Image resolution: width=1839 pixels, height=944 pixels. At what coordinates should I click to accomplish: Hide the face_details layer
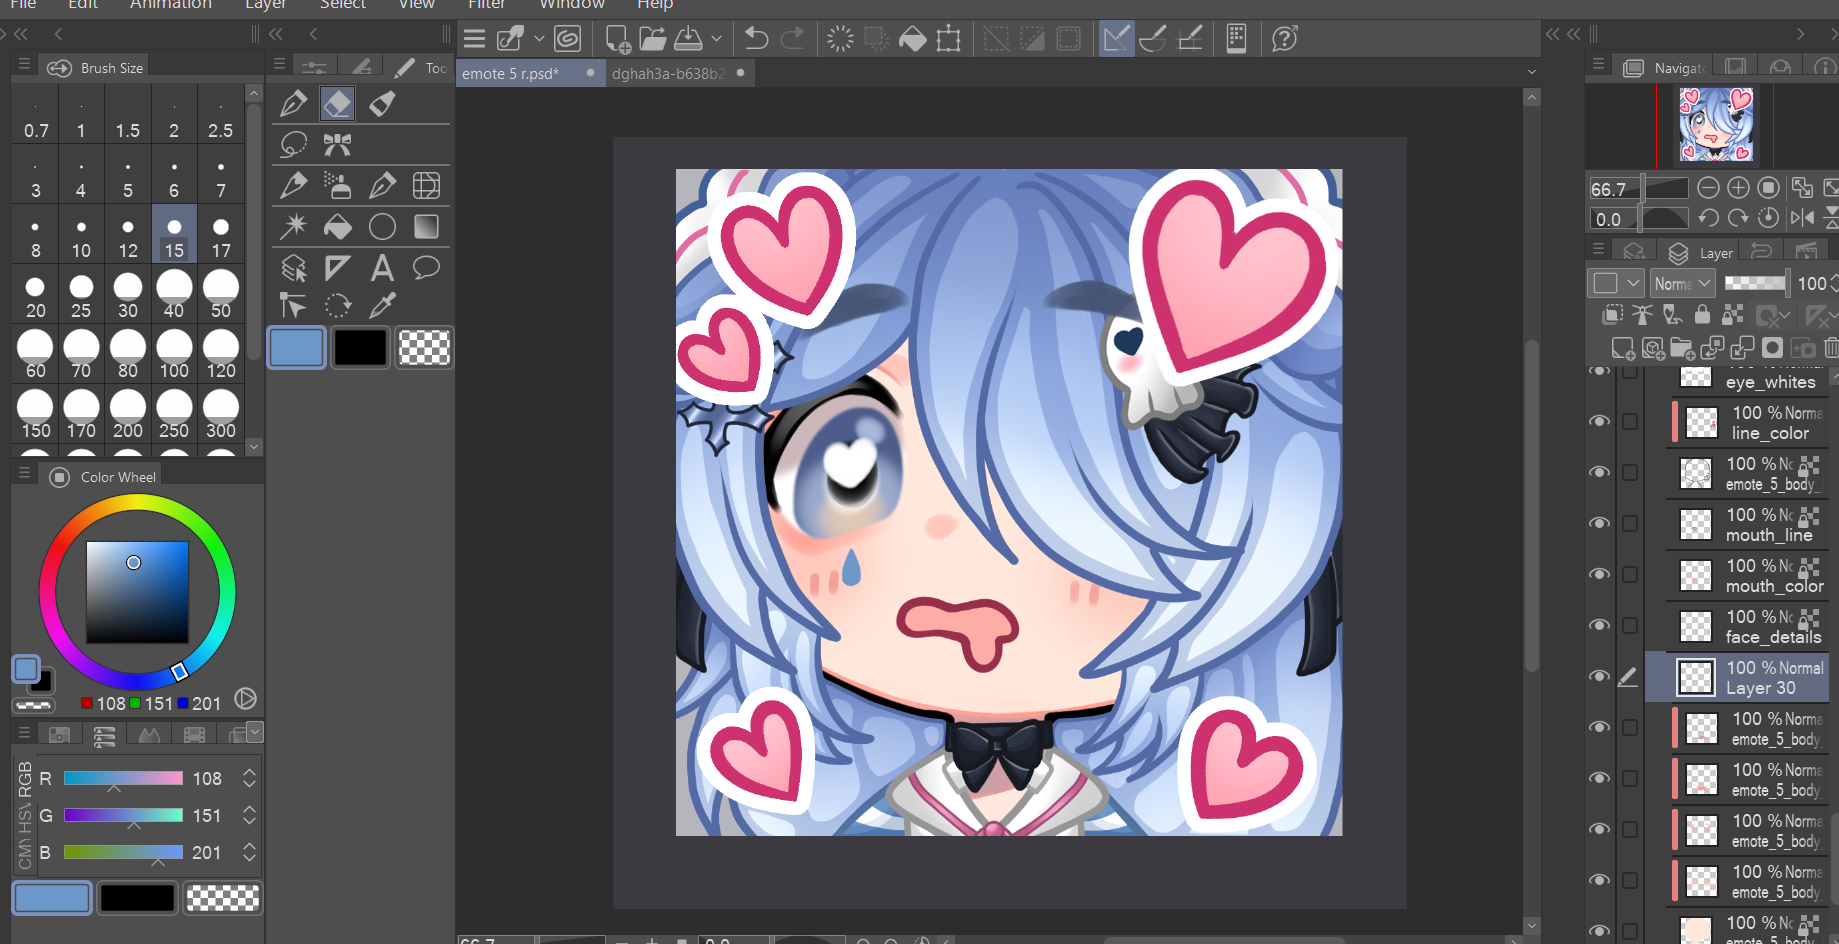[1599, 626]
